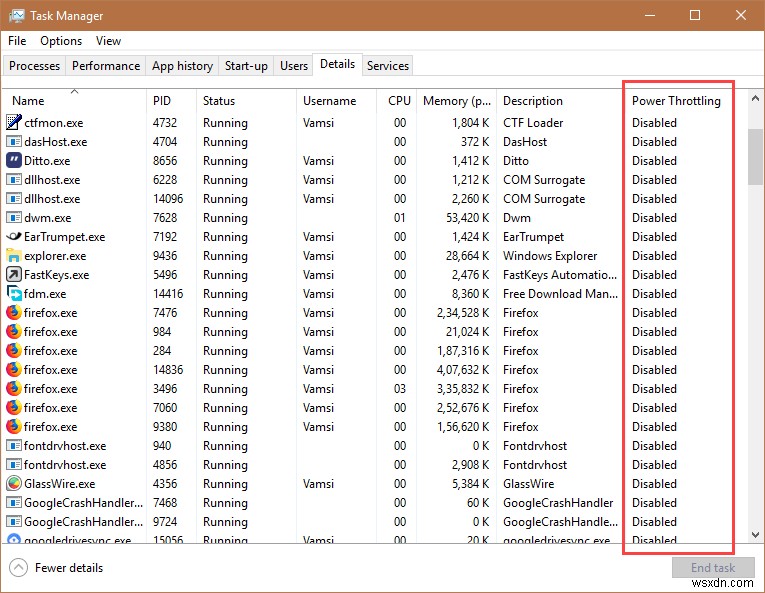This screenshot has width=765, height=593.
Task: Switch to the App history tab
Action: point(182,65)
